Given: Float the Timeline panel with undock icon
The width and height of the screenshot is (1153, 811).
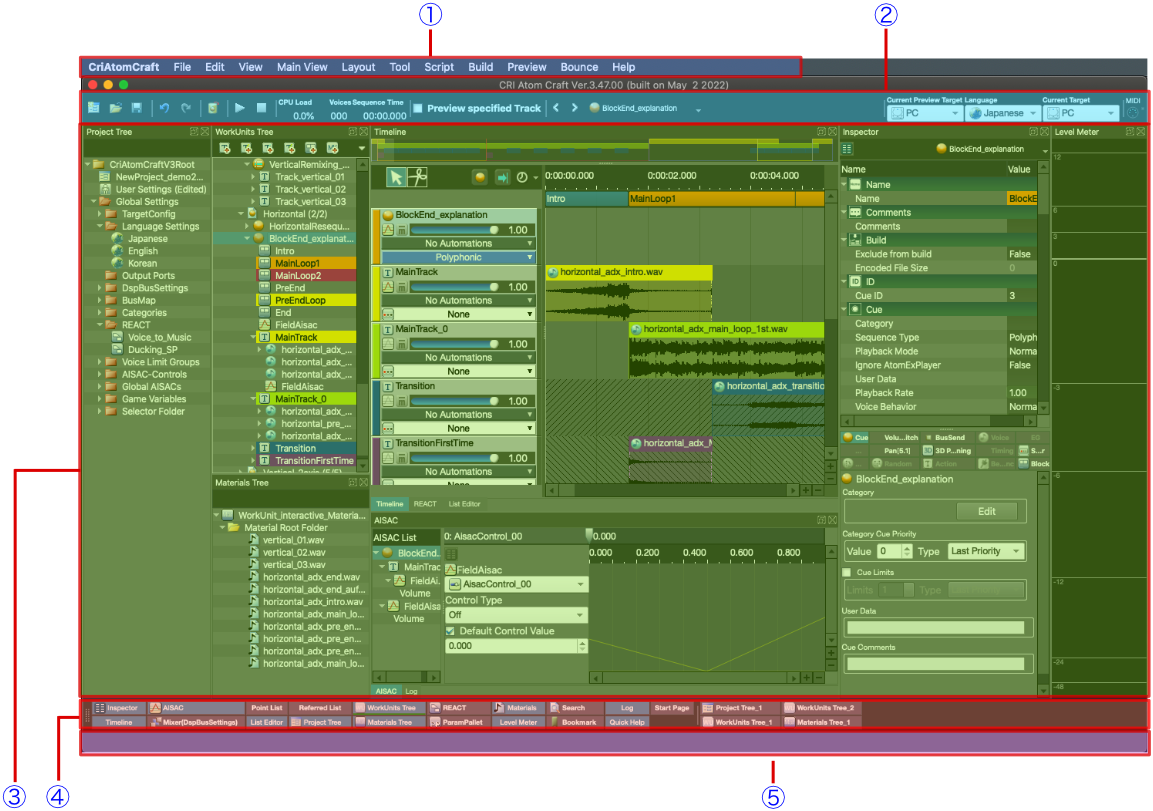Looking at the screenshot, I should [x=821, y=132].
